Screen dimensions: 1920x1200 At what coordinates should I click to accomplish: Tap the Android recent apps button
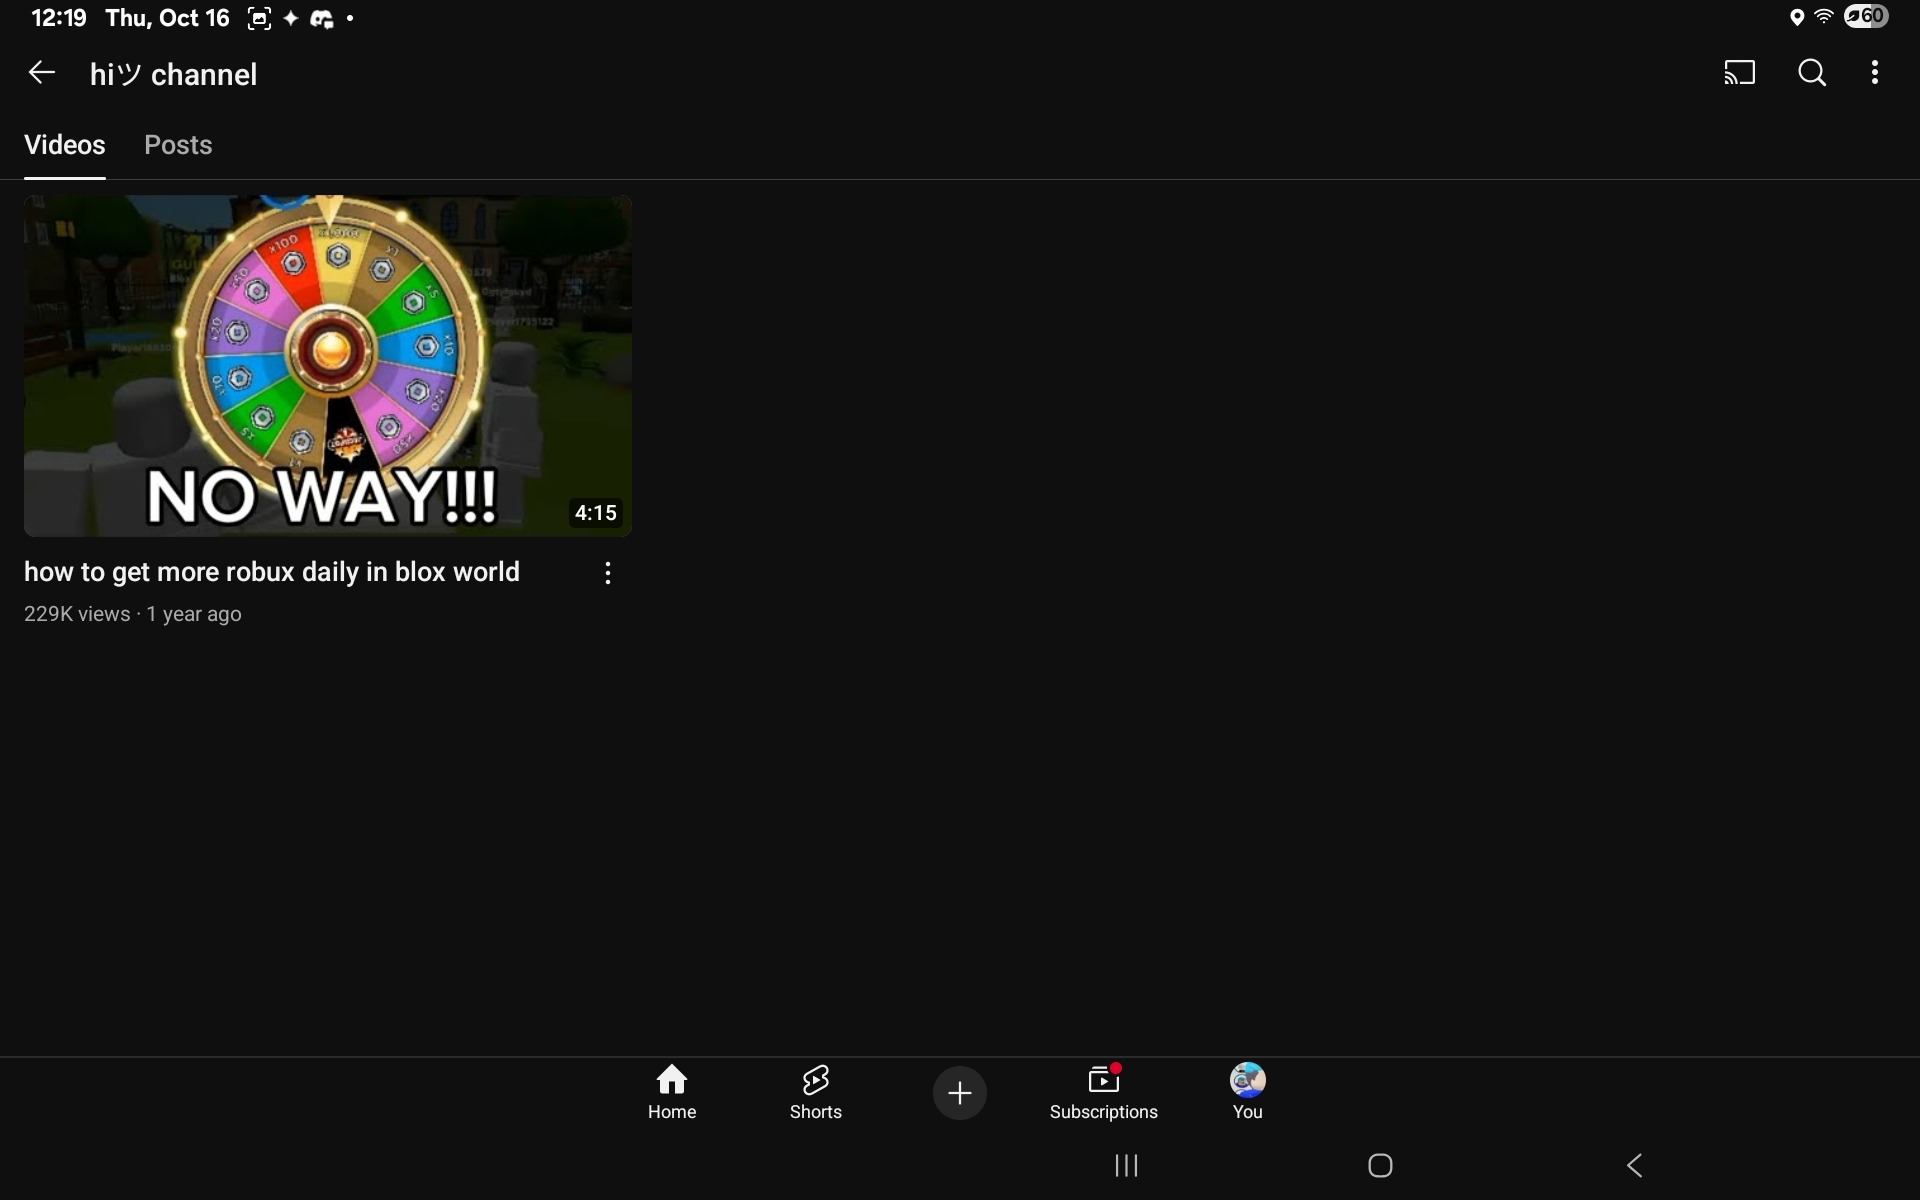pos(1126,1165)
